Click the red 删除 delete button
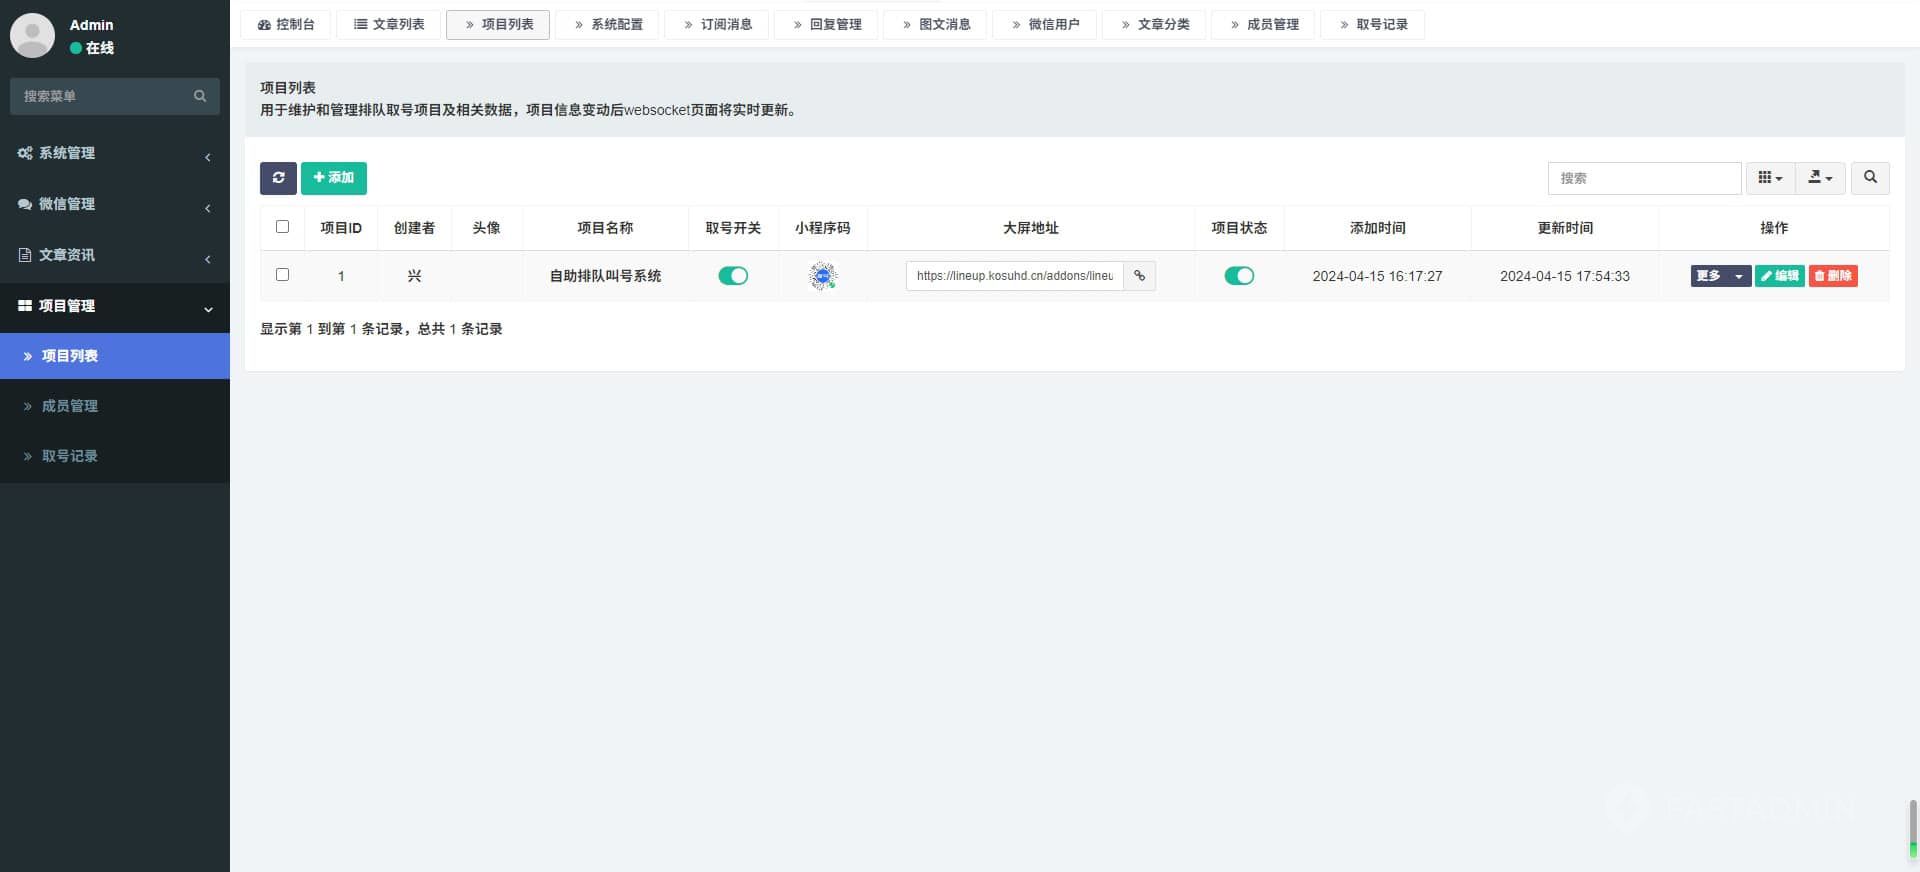 coord(1832,276)
